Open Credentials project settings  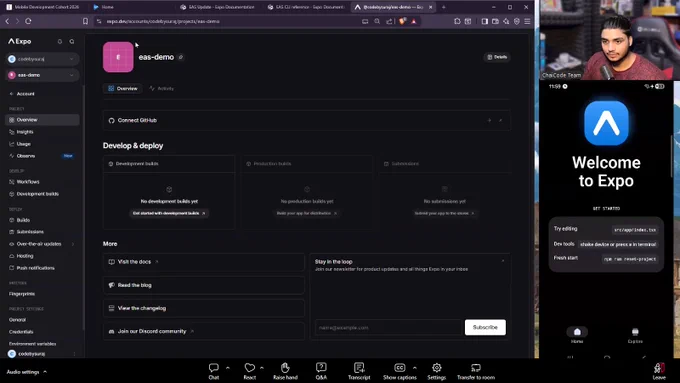point(21,332)
